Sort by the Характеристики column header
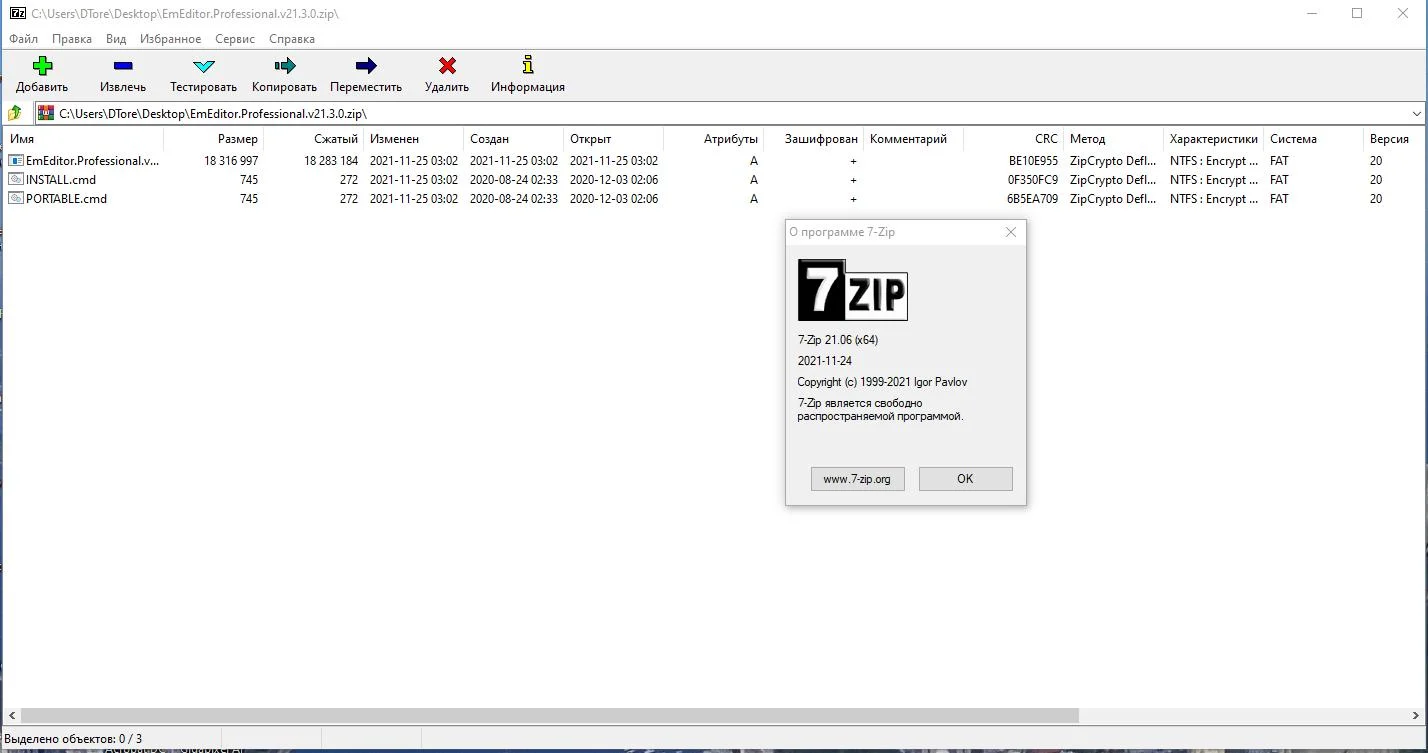The height and width of the screenshot is (753, 1428). tap(1214, 139)
